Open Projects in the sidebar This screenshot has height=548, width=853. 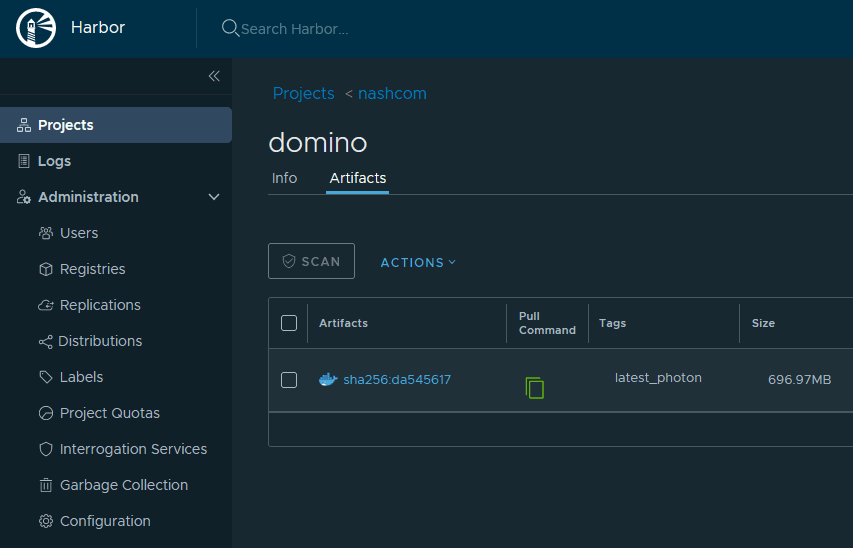[116, 125]
